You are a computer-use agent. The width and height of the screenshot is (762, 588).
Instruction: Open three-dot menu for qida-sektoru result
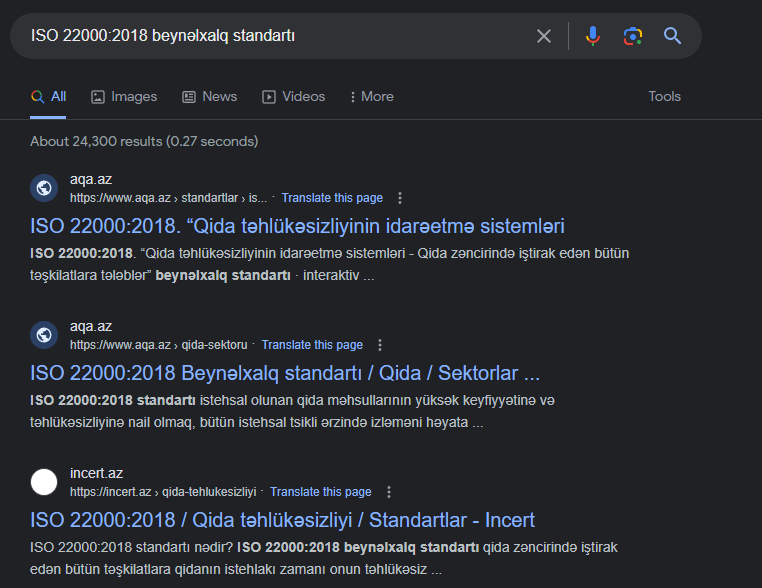pyautogui.click(x=380, y=345)
